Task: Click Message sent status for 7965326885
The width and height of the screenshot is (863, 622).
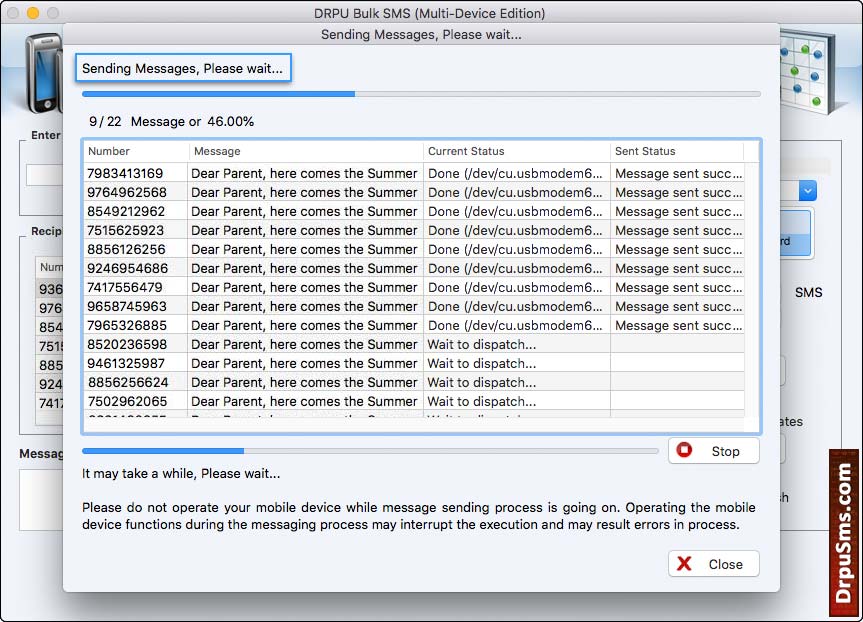Action: 678,325
